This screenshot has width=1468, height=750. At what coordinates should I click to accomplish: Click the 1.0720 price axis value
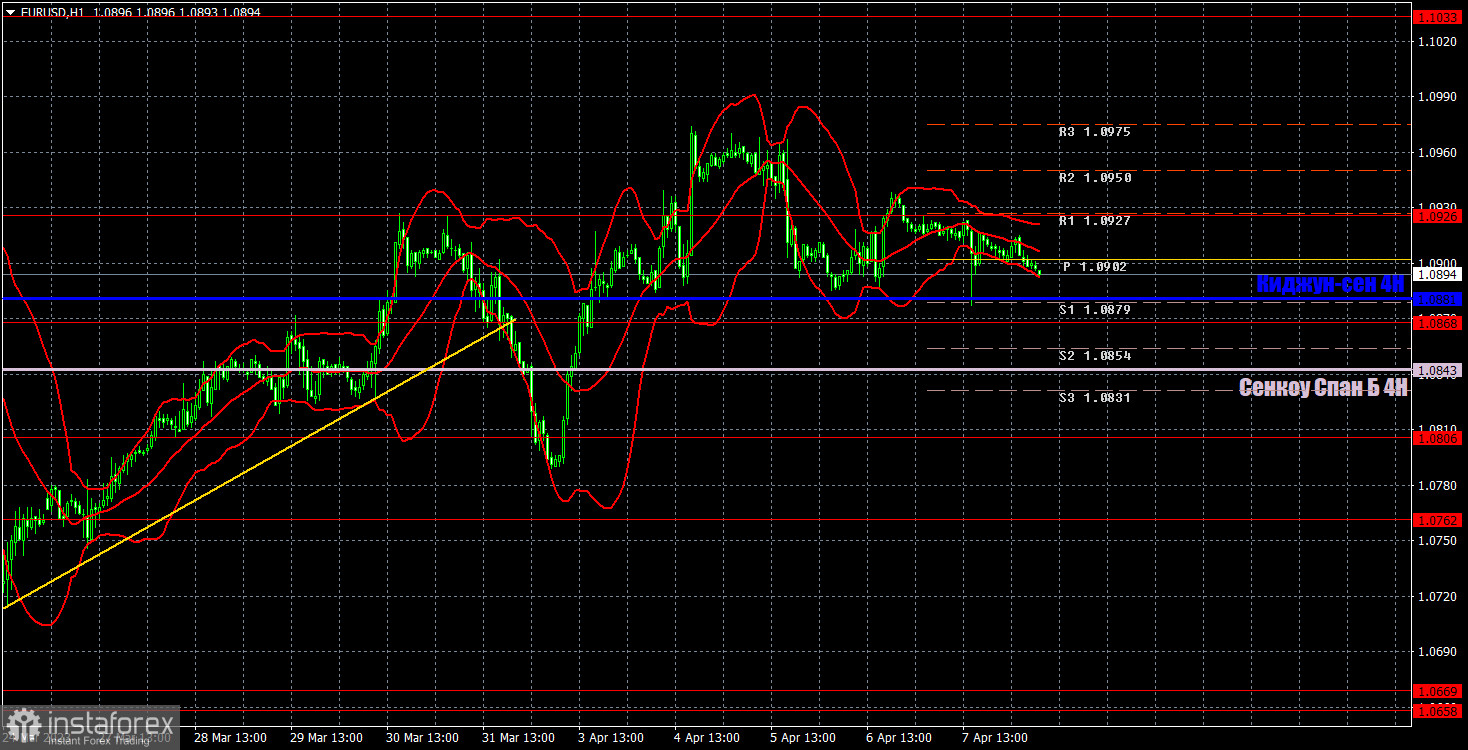tap(1436, 596)
